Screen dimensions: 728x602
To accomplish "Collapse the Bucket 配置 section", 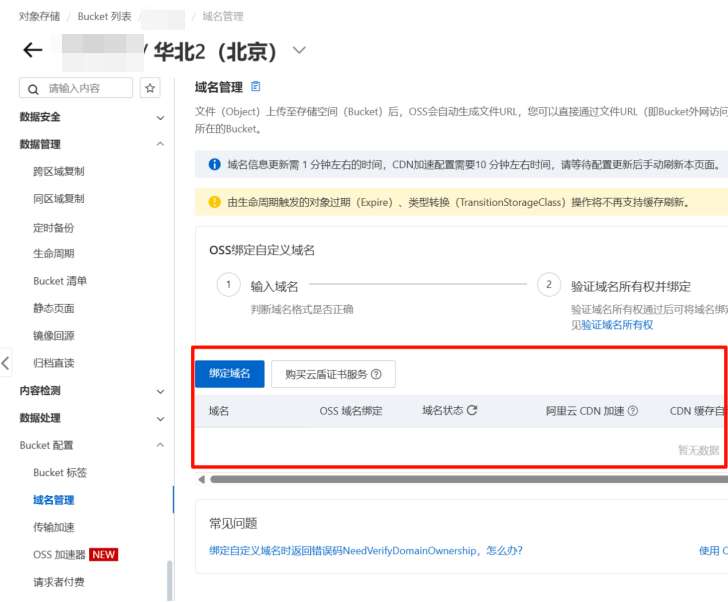I will point(160,445).
